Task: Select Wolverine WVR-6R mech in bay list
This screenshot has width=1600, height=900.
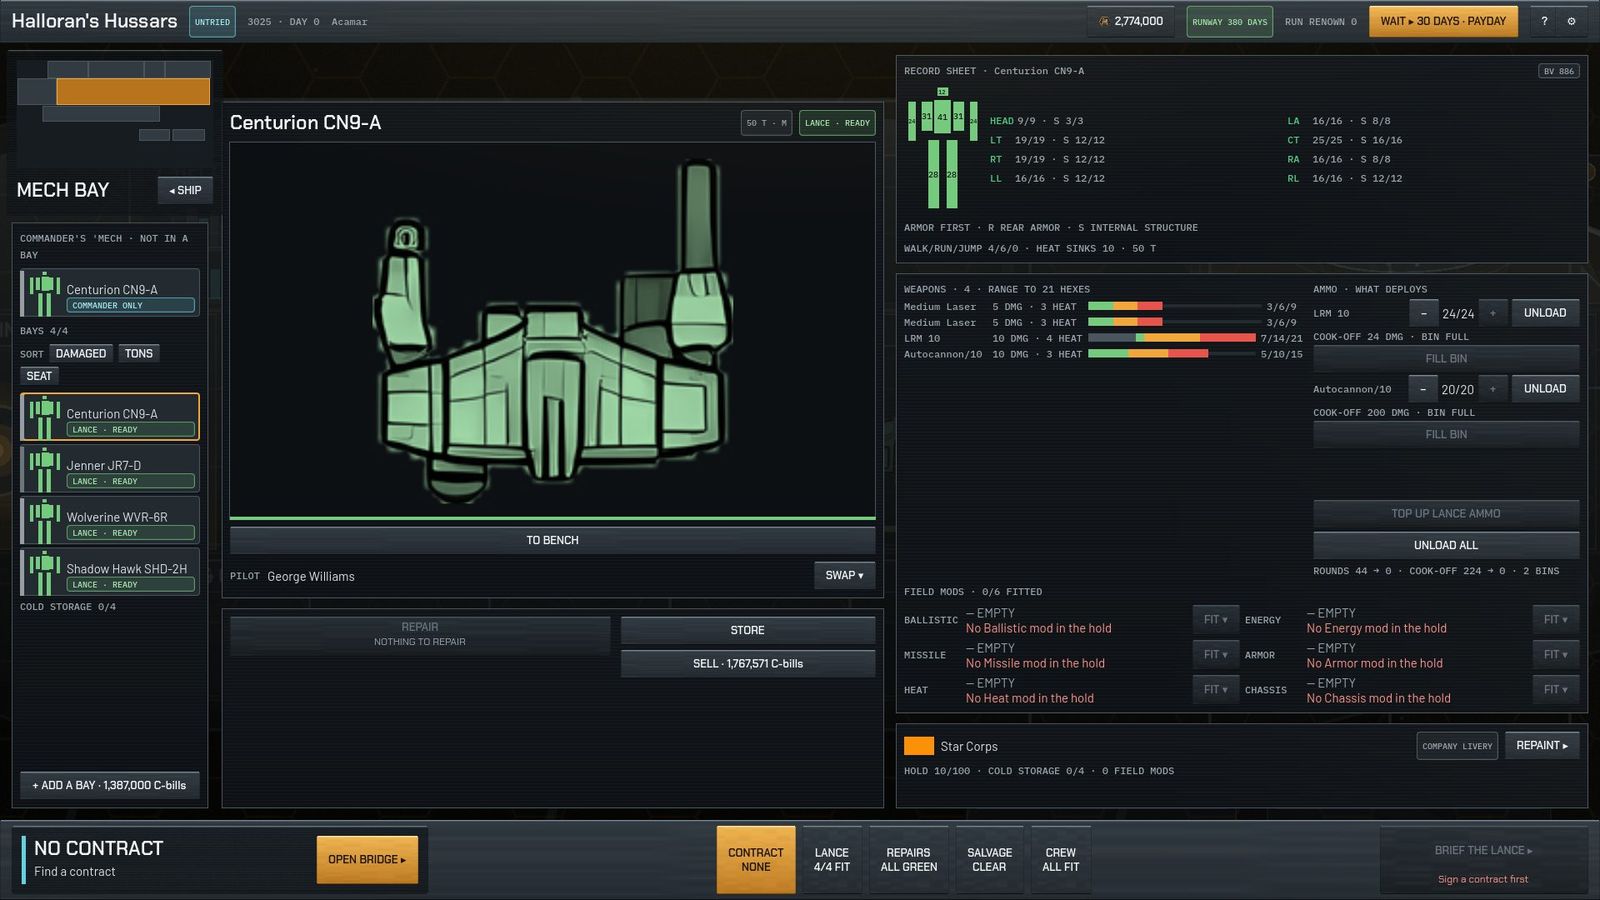Action: 110,520
